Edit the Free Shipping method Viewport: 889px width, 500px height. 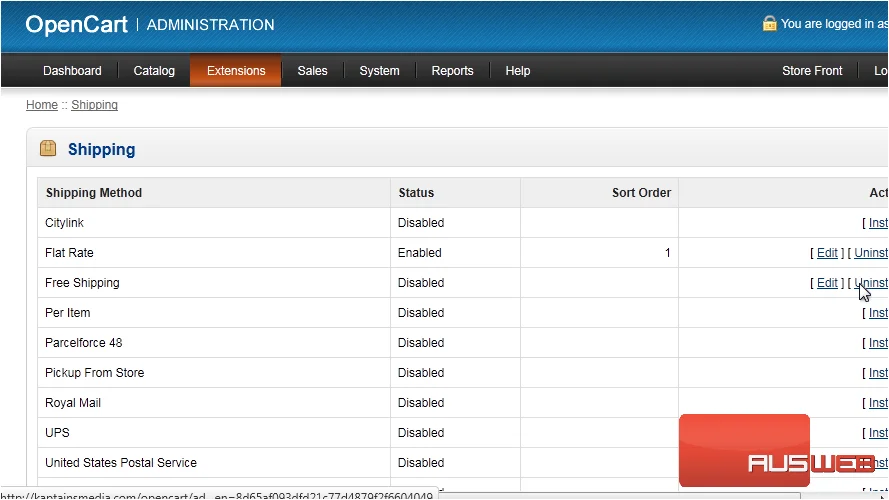(827, 283)
